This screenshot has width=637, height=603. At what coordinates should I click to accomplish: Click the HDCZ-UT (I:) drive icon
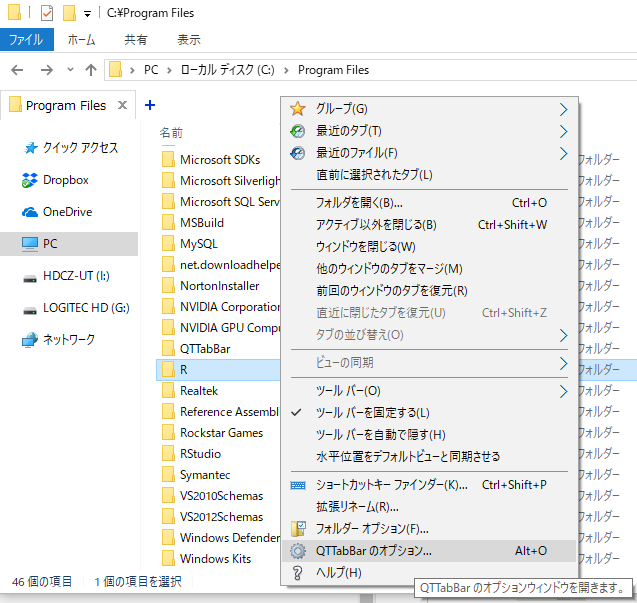(x=30, y=278)
